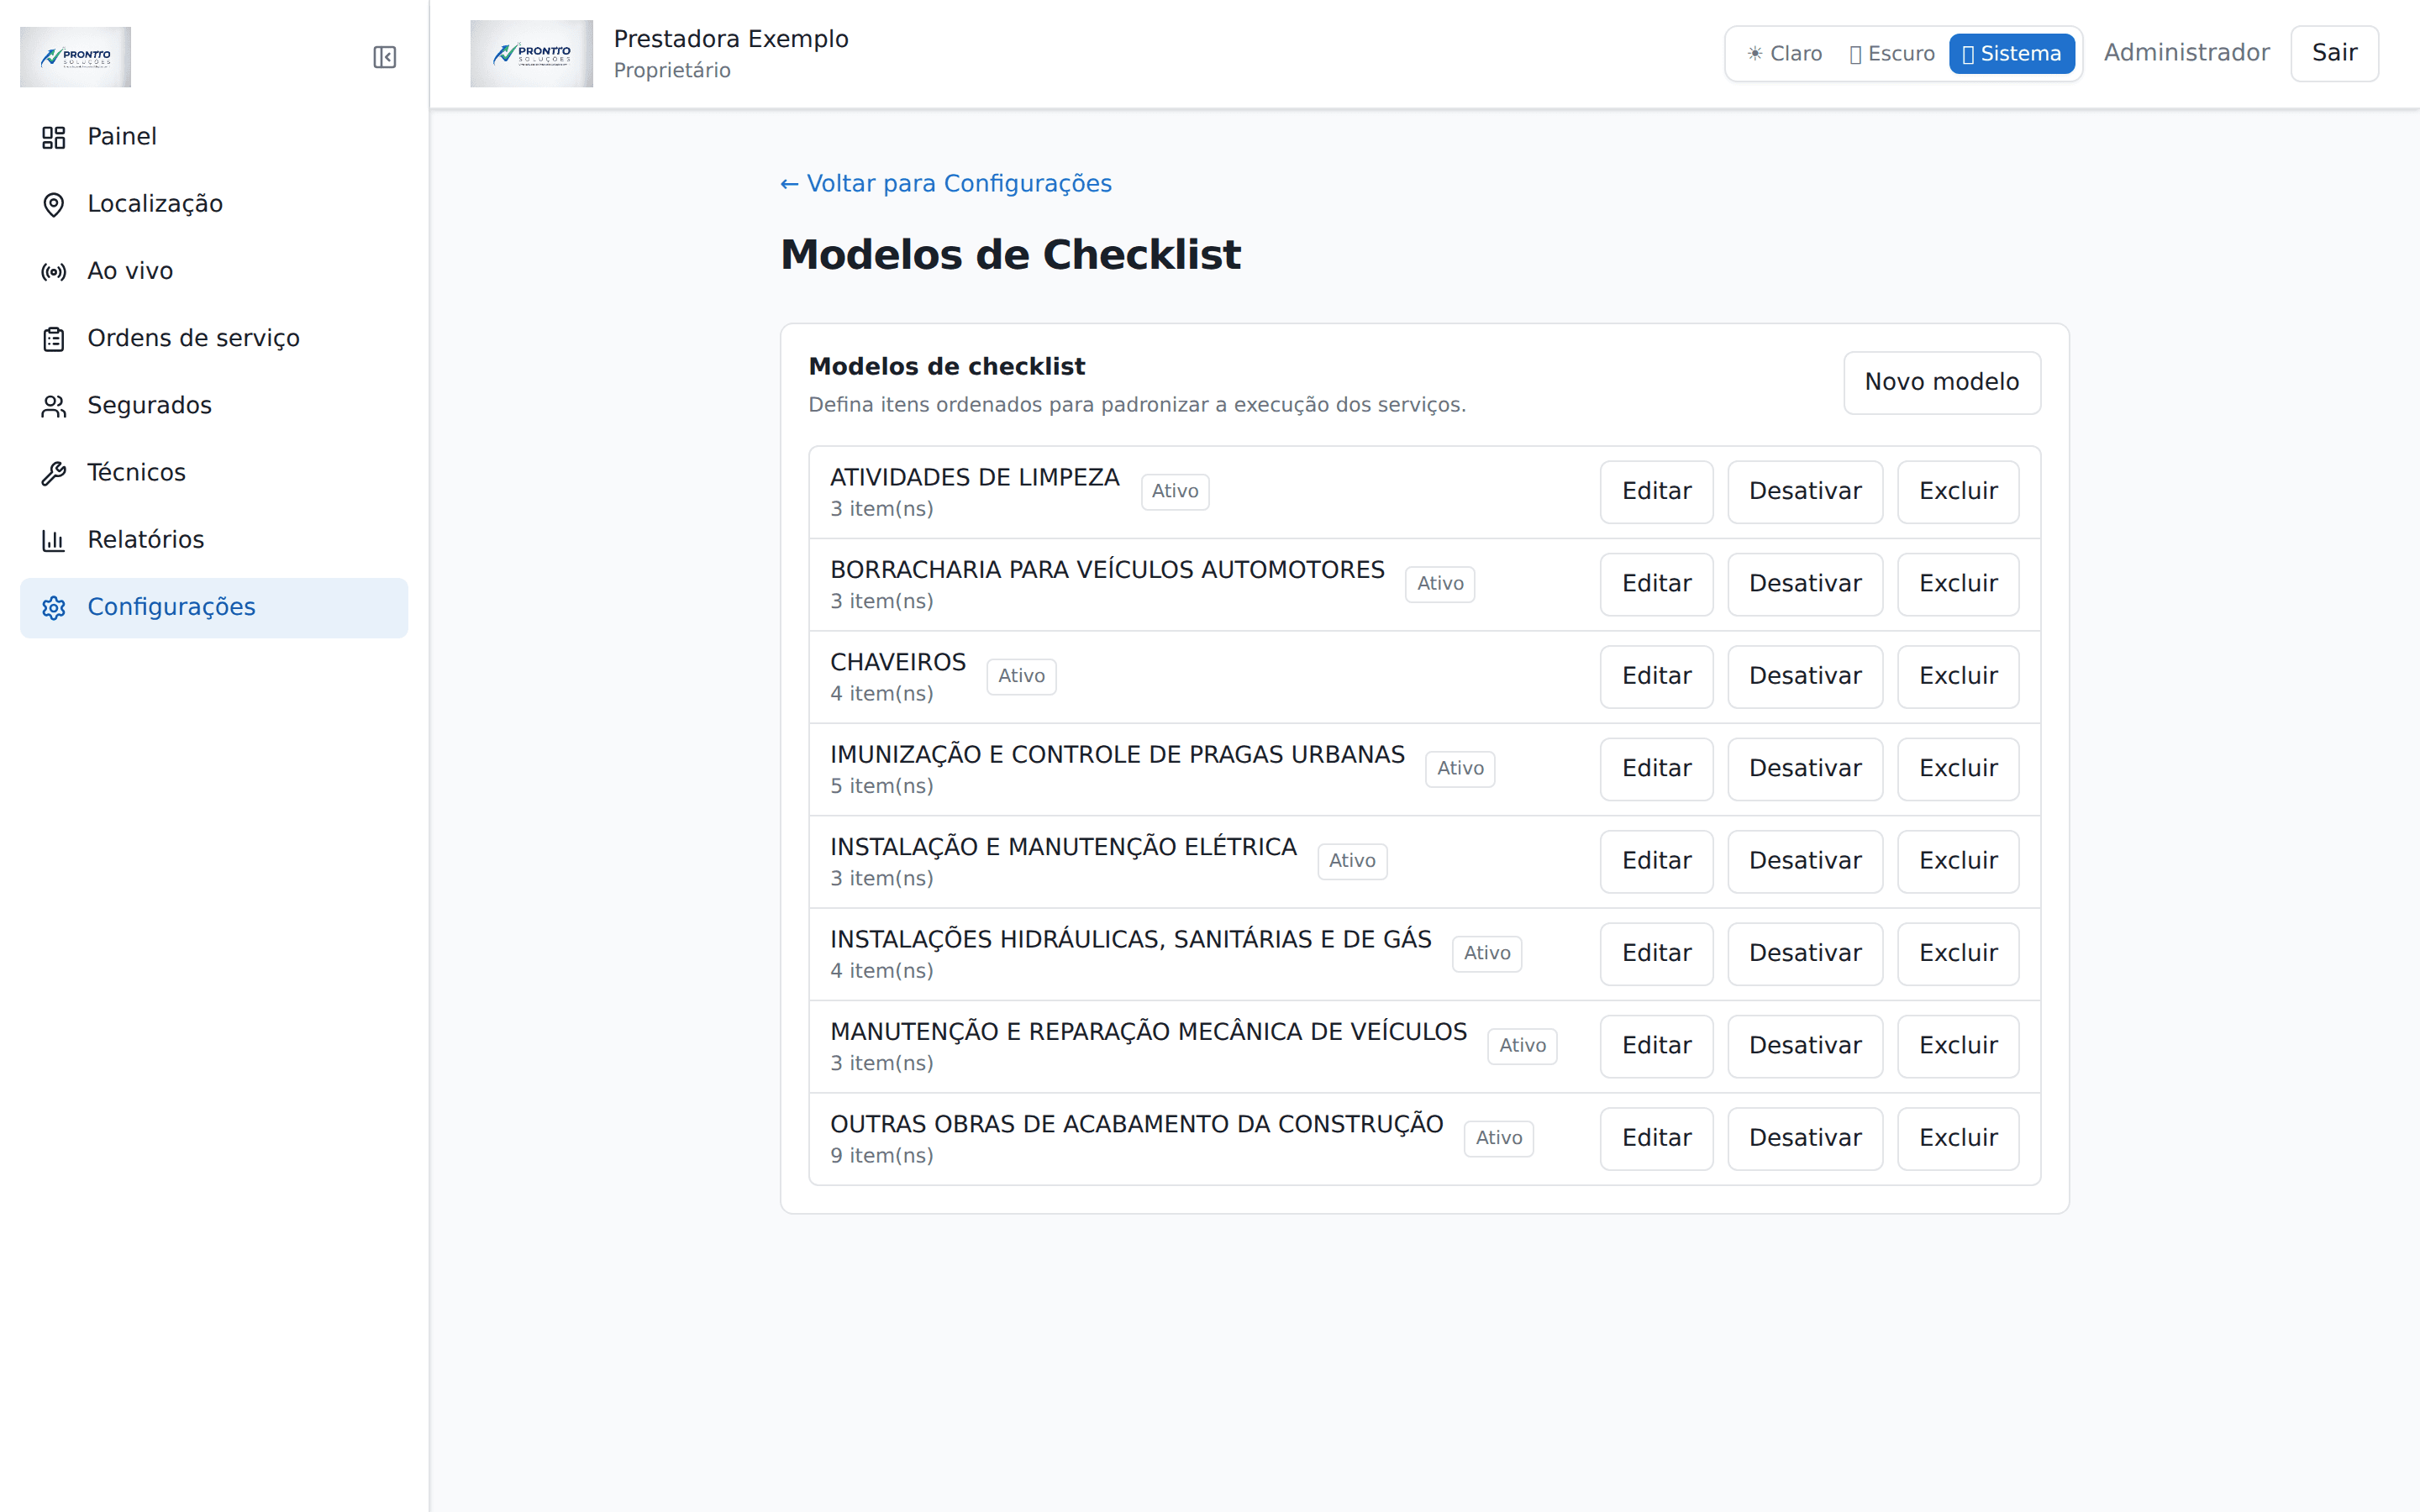Click the Ordens de serviço clipboard icon
This screenshot has width=2420, height=1512.
click(x=54, y=339)
